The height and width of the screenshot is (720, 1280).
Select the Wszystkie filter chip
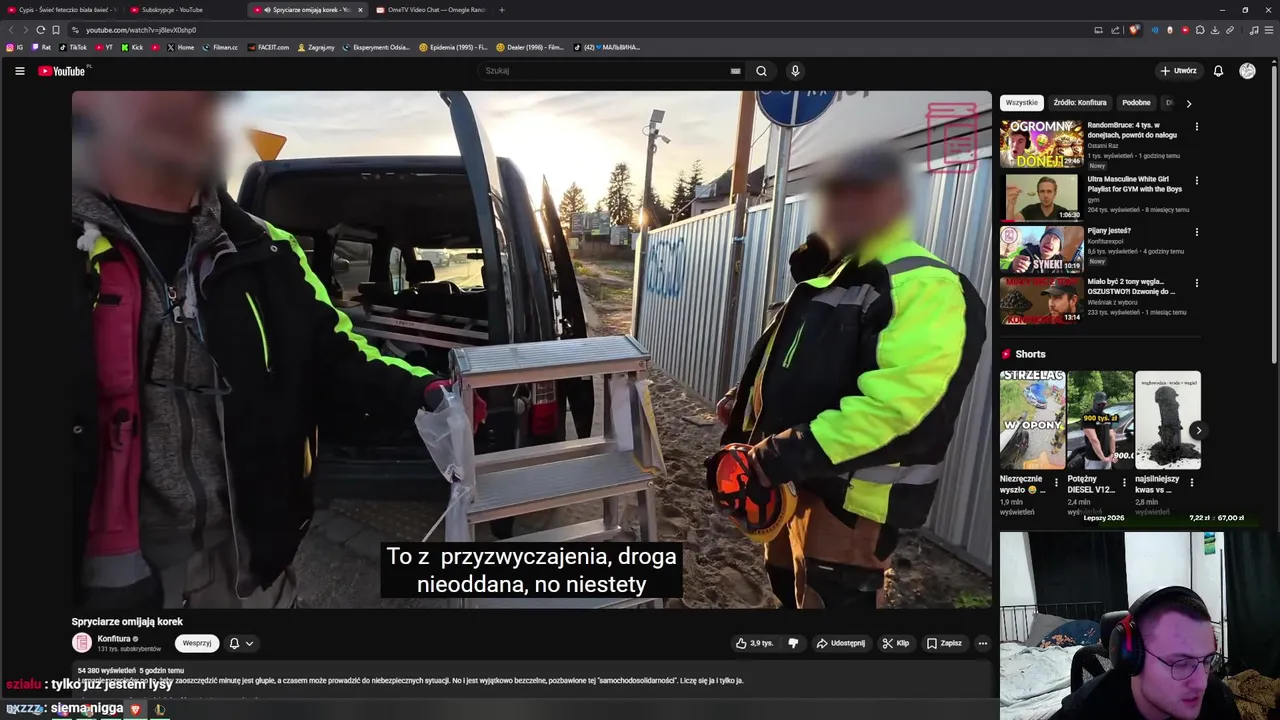pos(1022,103)
